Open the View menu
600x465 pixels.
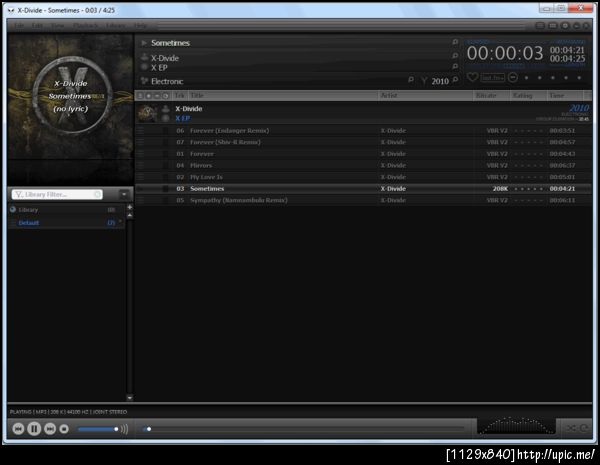click(57, 26)
